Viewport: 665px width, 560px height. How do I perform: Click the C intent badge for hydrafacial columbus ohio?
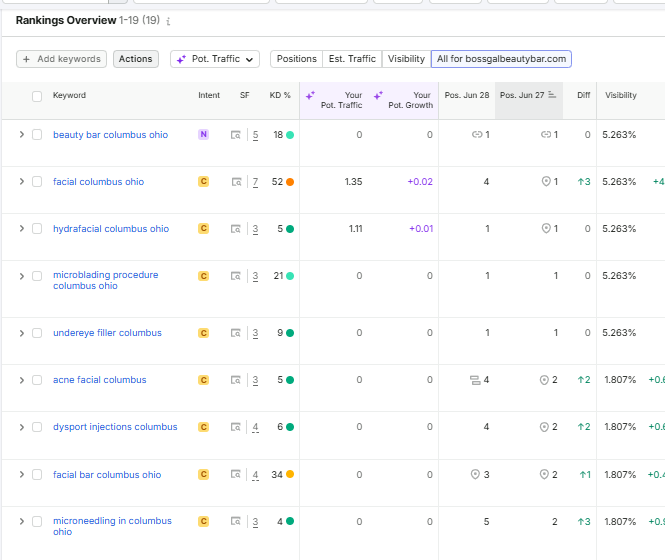pyautogui.click(x=204, y=229)
